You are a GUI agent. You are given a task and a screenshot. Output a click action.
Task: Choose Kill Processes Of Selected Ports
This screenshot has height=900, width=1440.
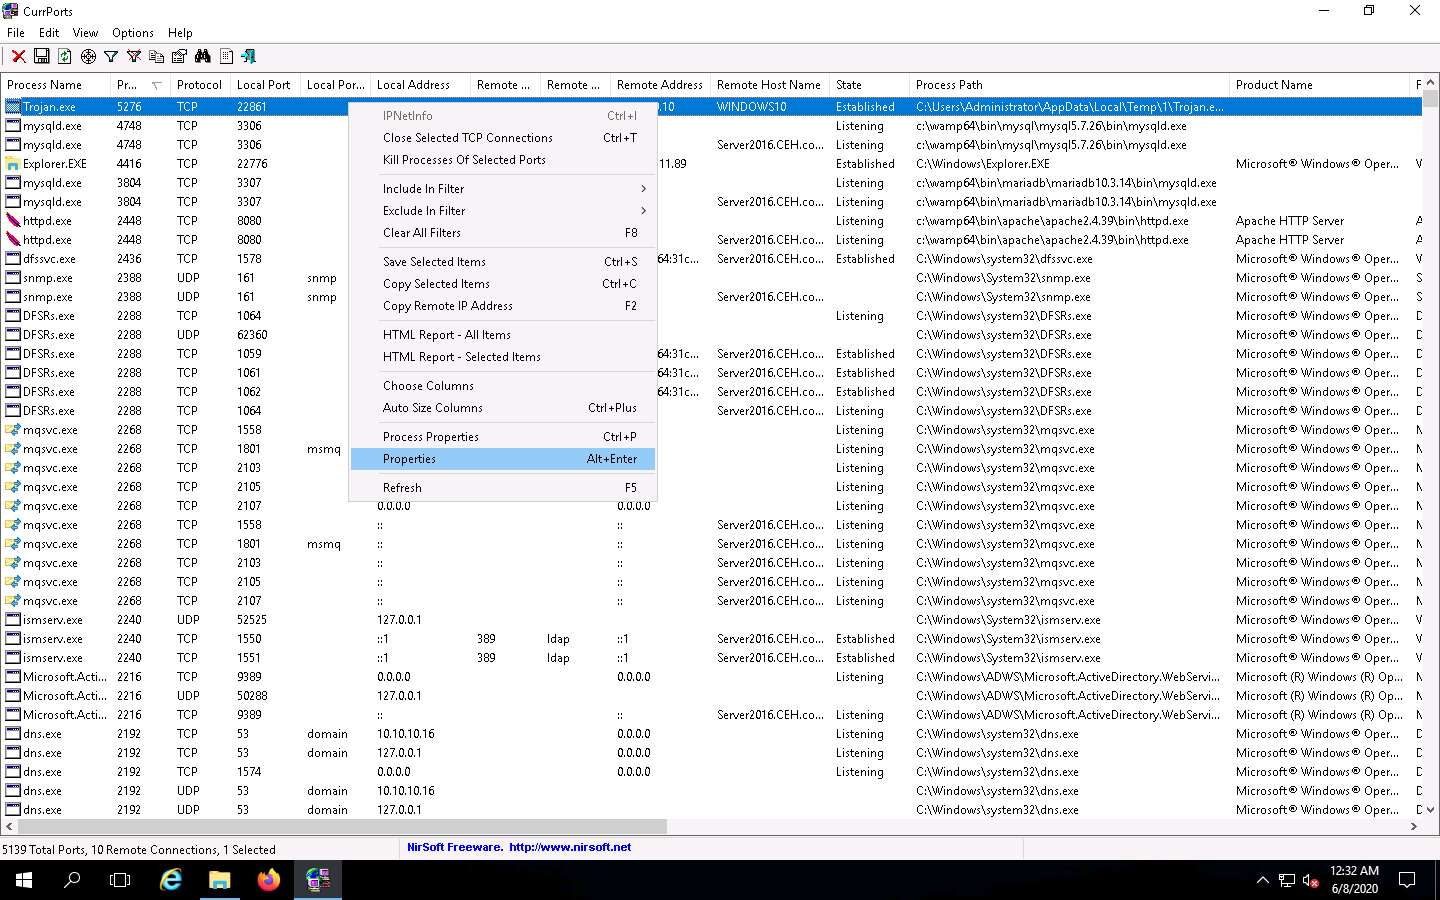coord(502,160)
